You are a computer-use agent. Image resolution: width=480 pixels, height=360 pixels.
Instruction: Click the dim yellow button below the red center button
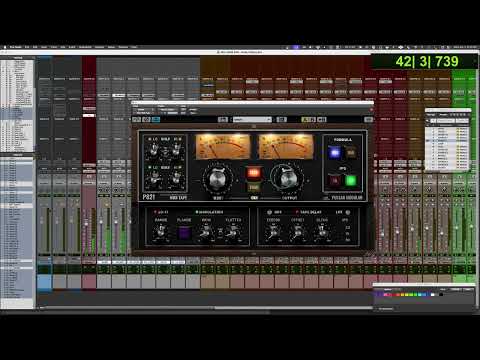(253, 187)
